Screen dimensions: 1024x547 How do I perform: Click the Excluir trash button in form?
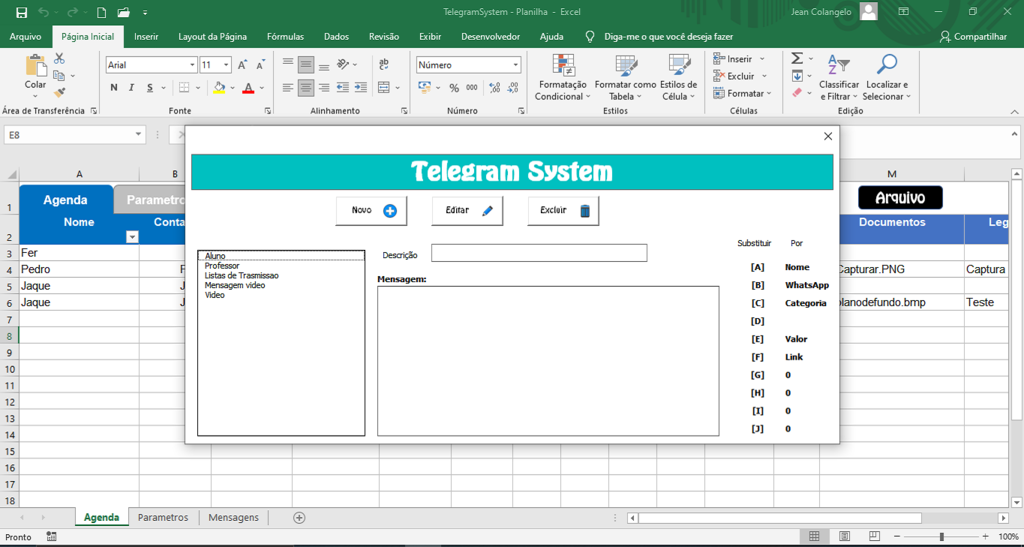coord(564,211)
